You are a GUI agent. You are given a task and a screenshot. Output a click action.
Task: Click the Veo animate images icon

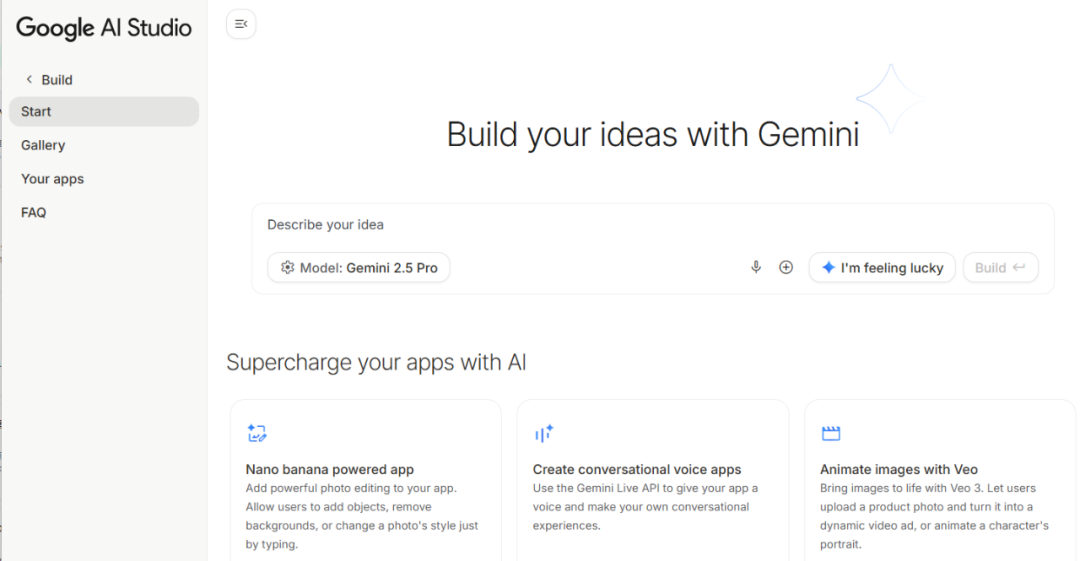pos(831,433)
